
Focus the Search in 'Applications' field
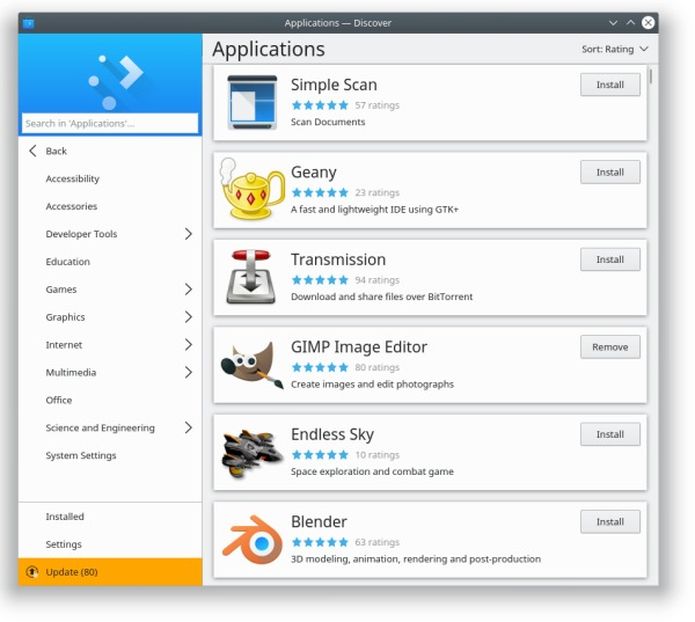tap(110, 123)
